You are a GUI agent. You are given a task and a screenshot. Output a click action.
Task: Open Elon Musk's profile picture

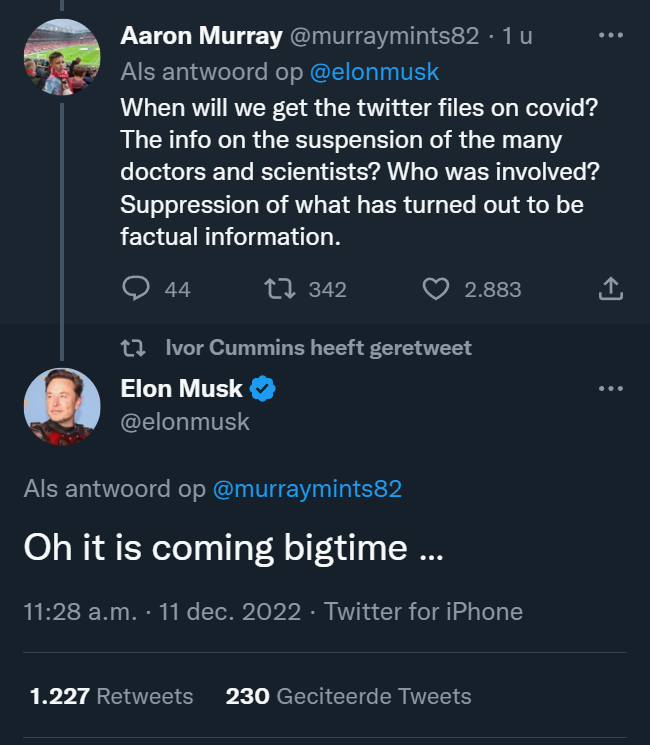[x=62, y=407]
